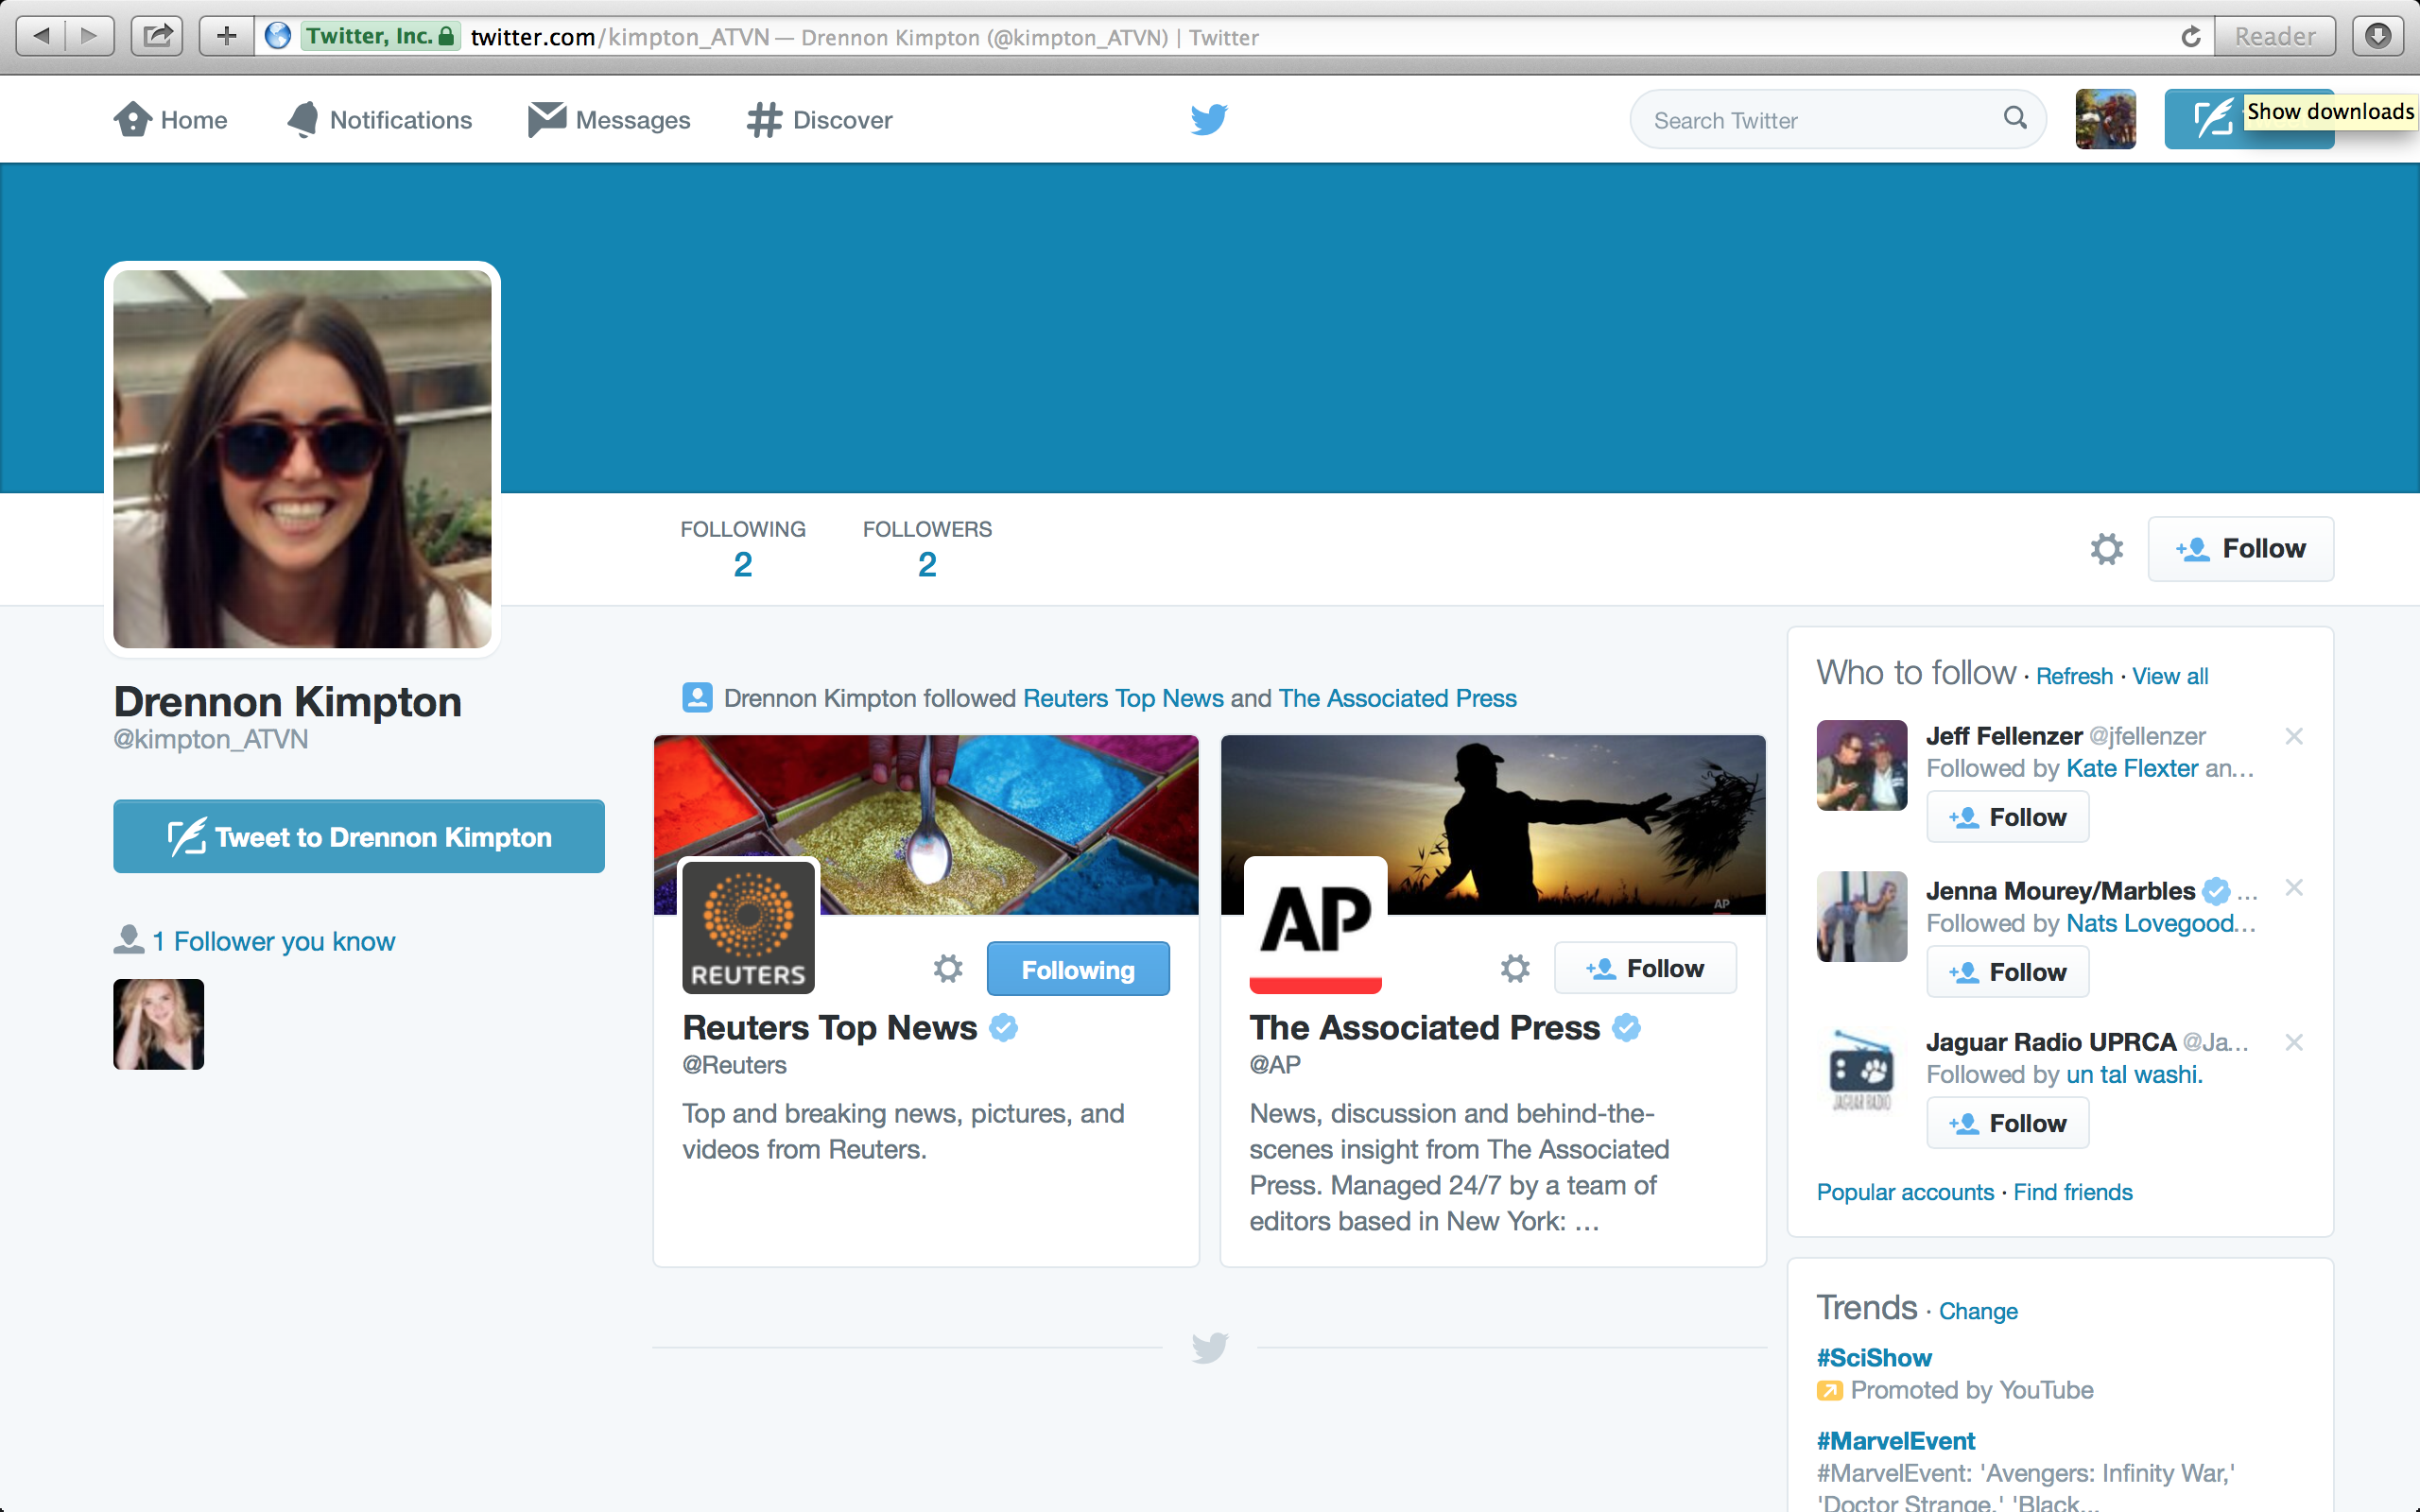Click the Safari downloads arrow icon
Viewport: 2420px width, 1512px height.
tap(2378, 37)
